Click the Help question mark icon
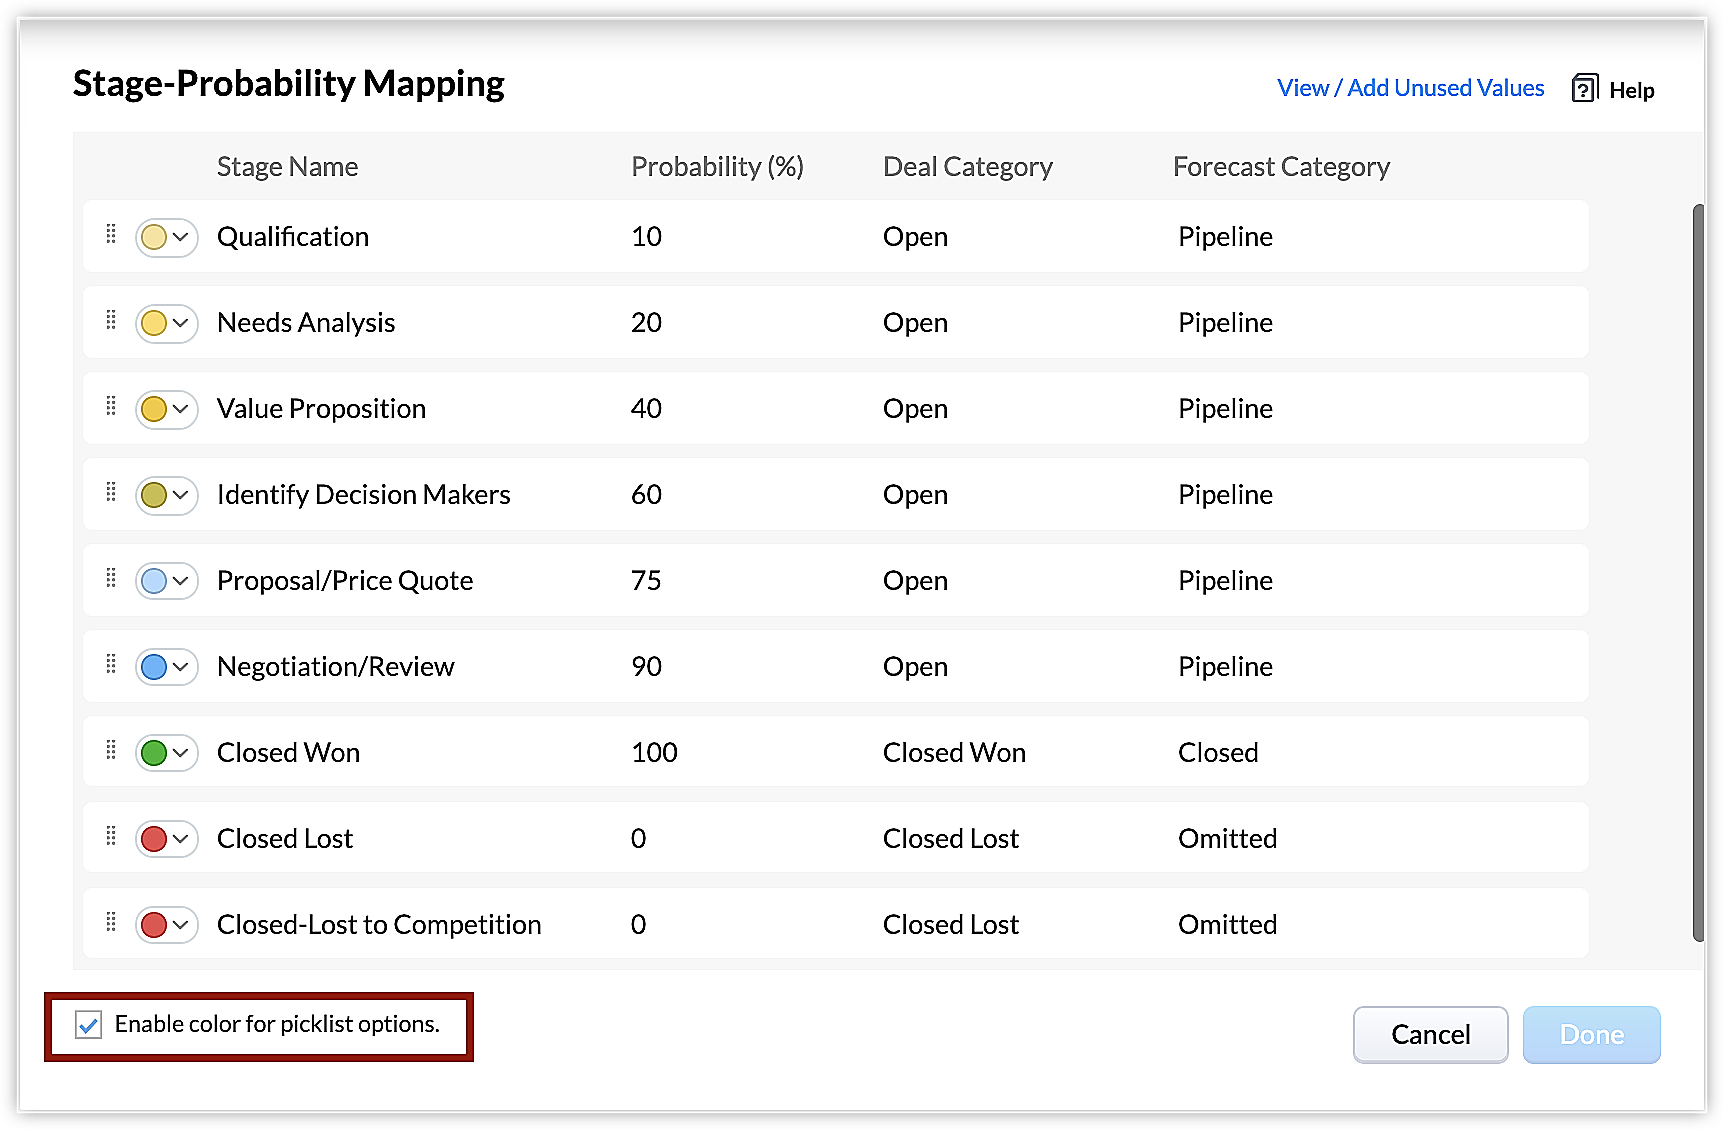This screenshot has height=1130, width=1724. coord(1584,89)
